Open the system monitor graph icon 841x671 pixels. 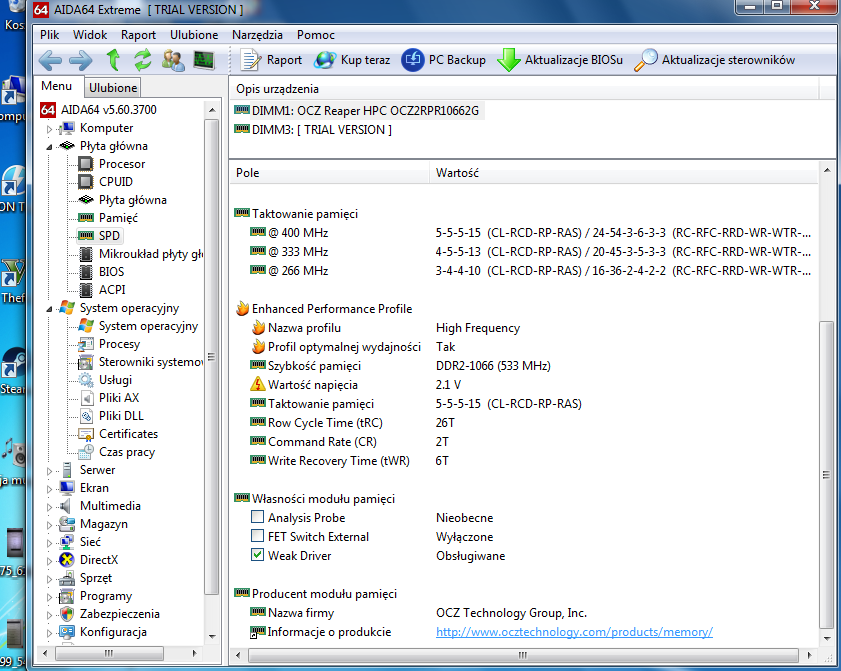(x=204, y=60)
